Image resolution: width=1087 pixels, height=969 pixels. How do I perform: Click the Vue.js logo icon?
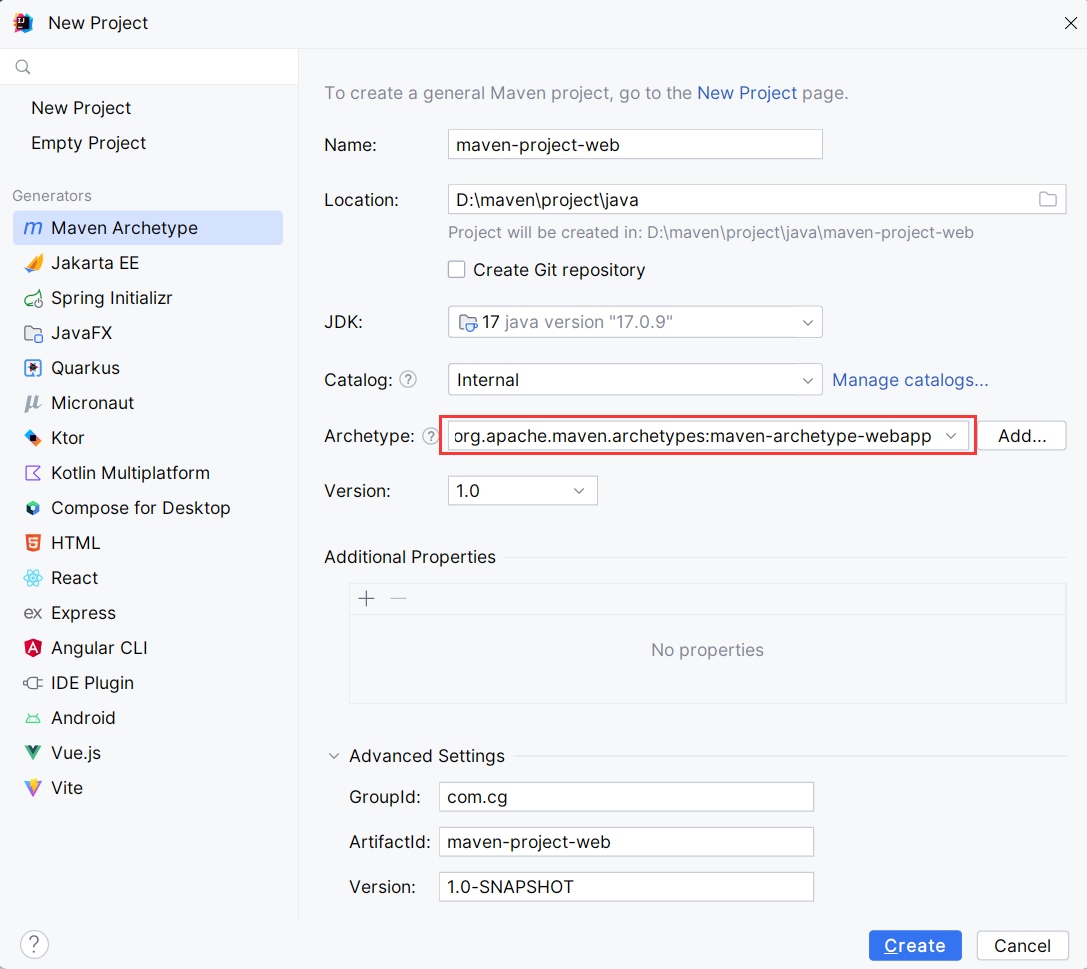[x=33, y=753]
